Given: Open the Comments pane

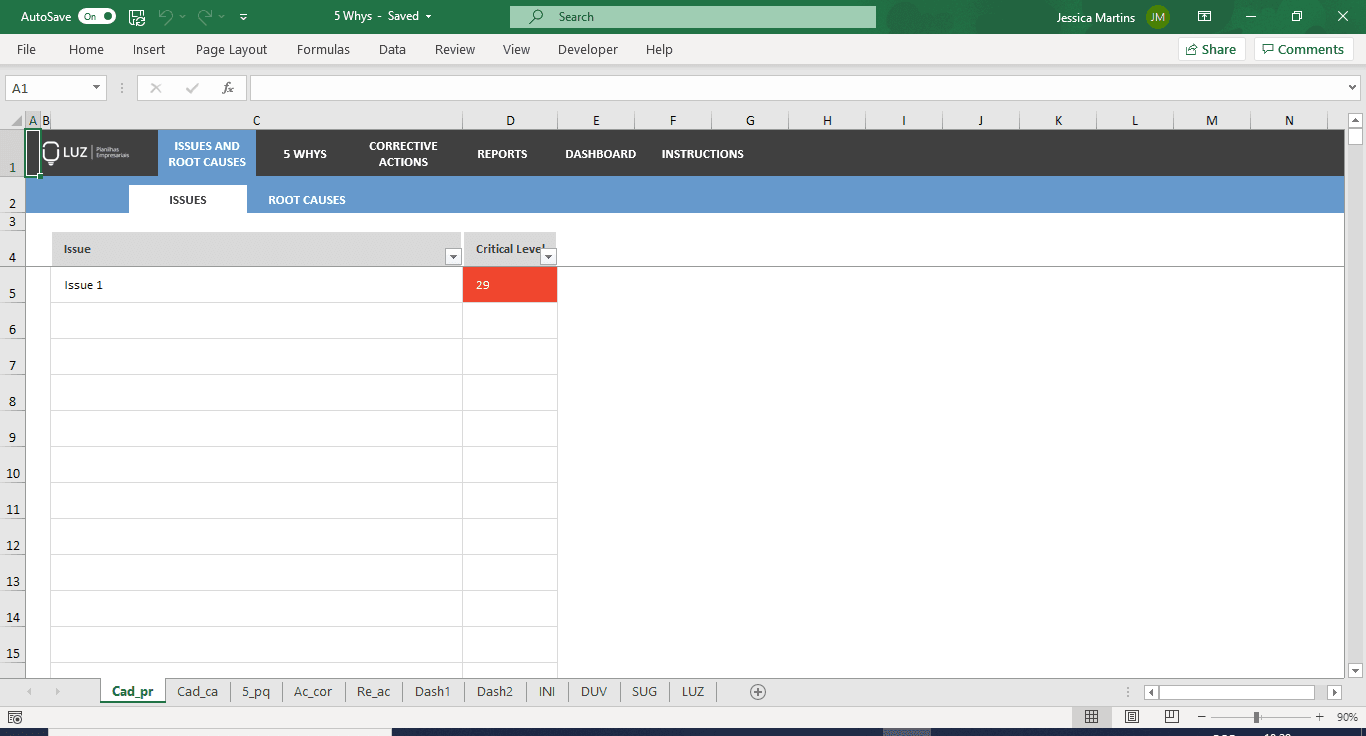Looking at the screenshot, I should click(x=1303, y=49).
